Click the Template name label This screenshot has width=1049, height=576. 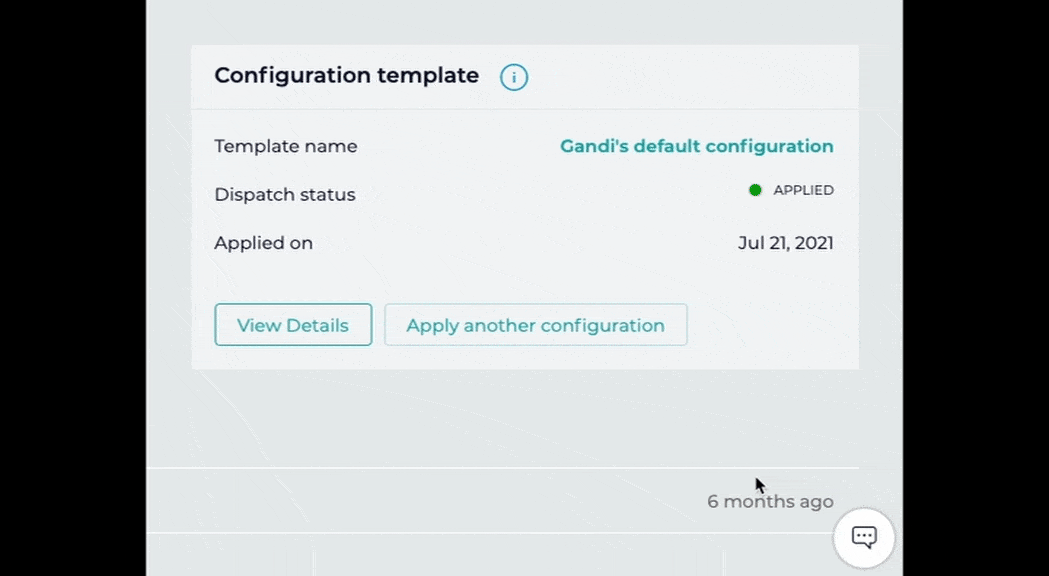(285, 146)
